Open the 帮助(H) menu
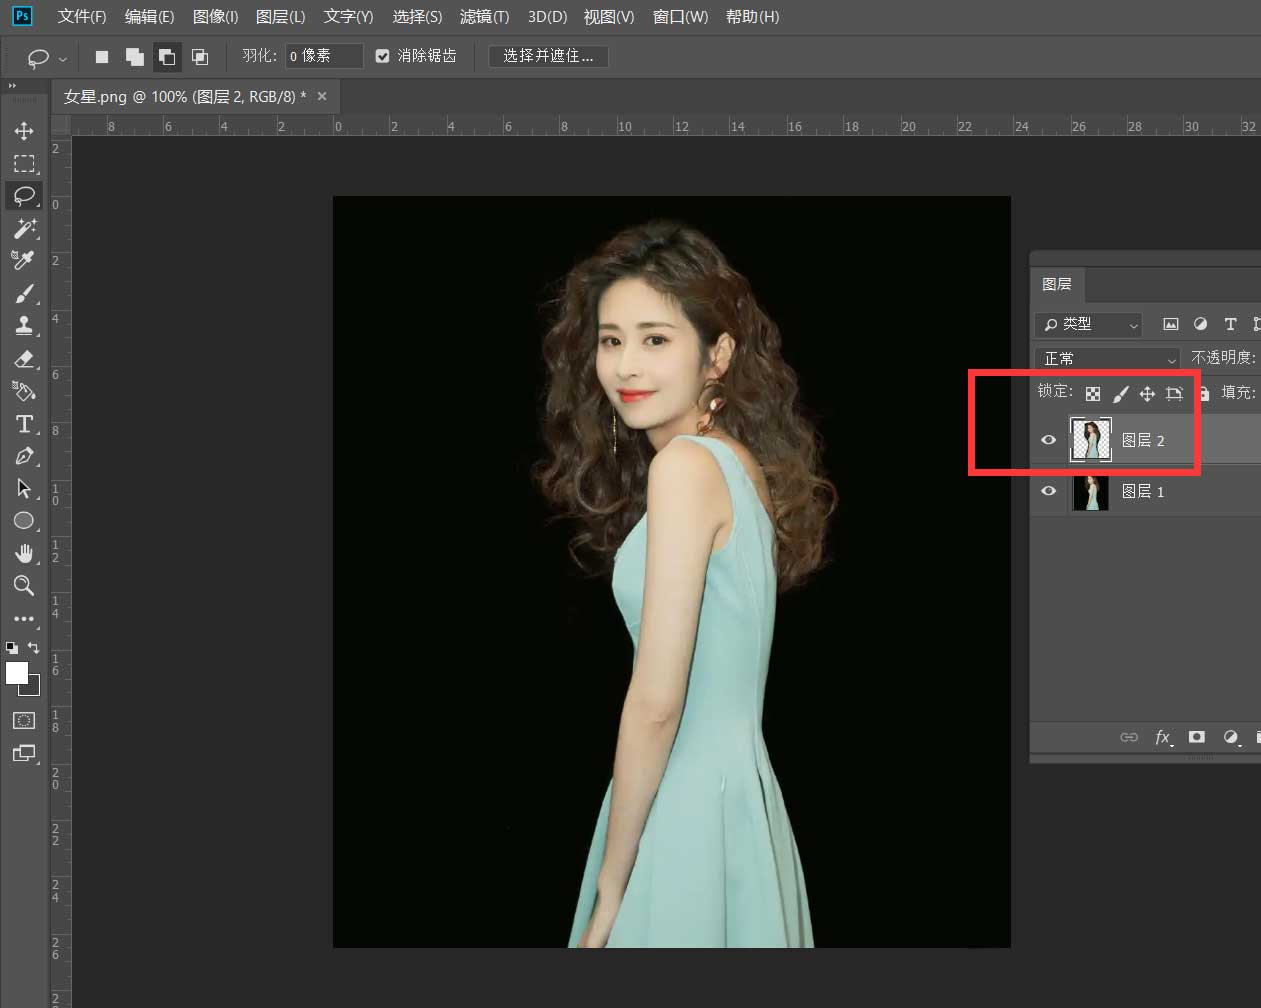This screenshot has width=1261, height=1008. [x=752, y=17]
